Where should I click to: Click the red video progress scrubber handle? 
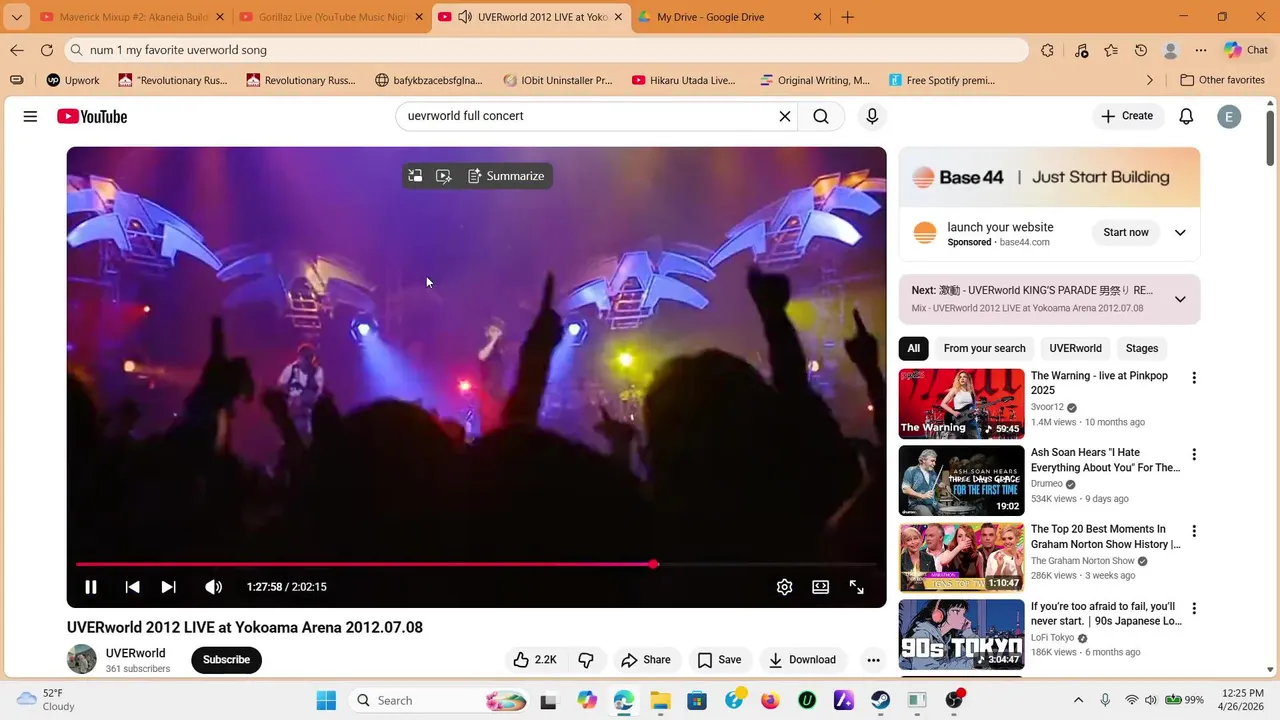[653, 564]
